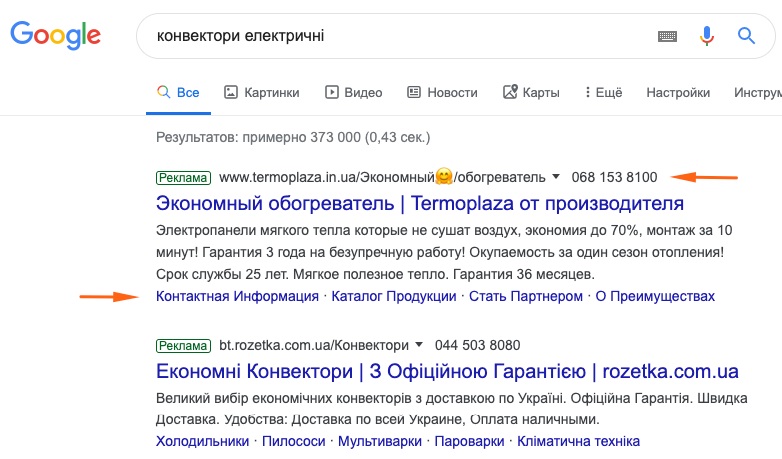Viewport: 782px width, 459px height.
Task: Open 'Холодильники' sitelink
Action: coord(202,441)
